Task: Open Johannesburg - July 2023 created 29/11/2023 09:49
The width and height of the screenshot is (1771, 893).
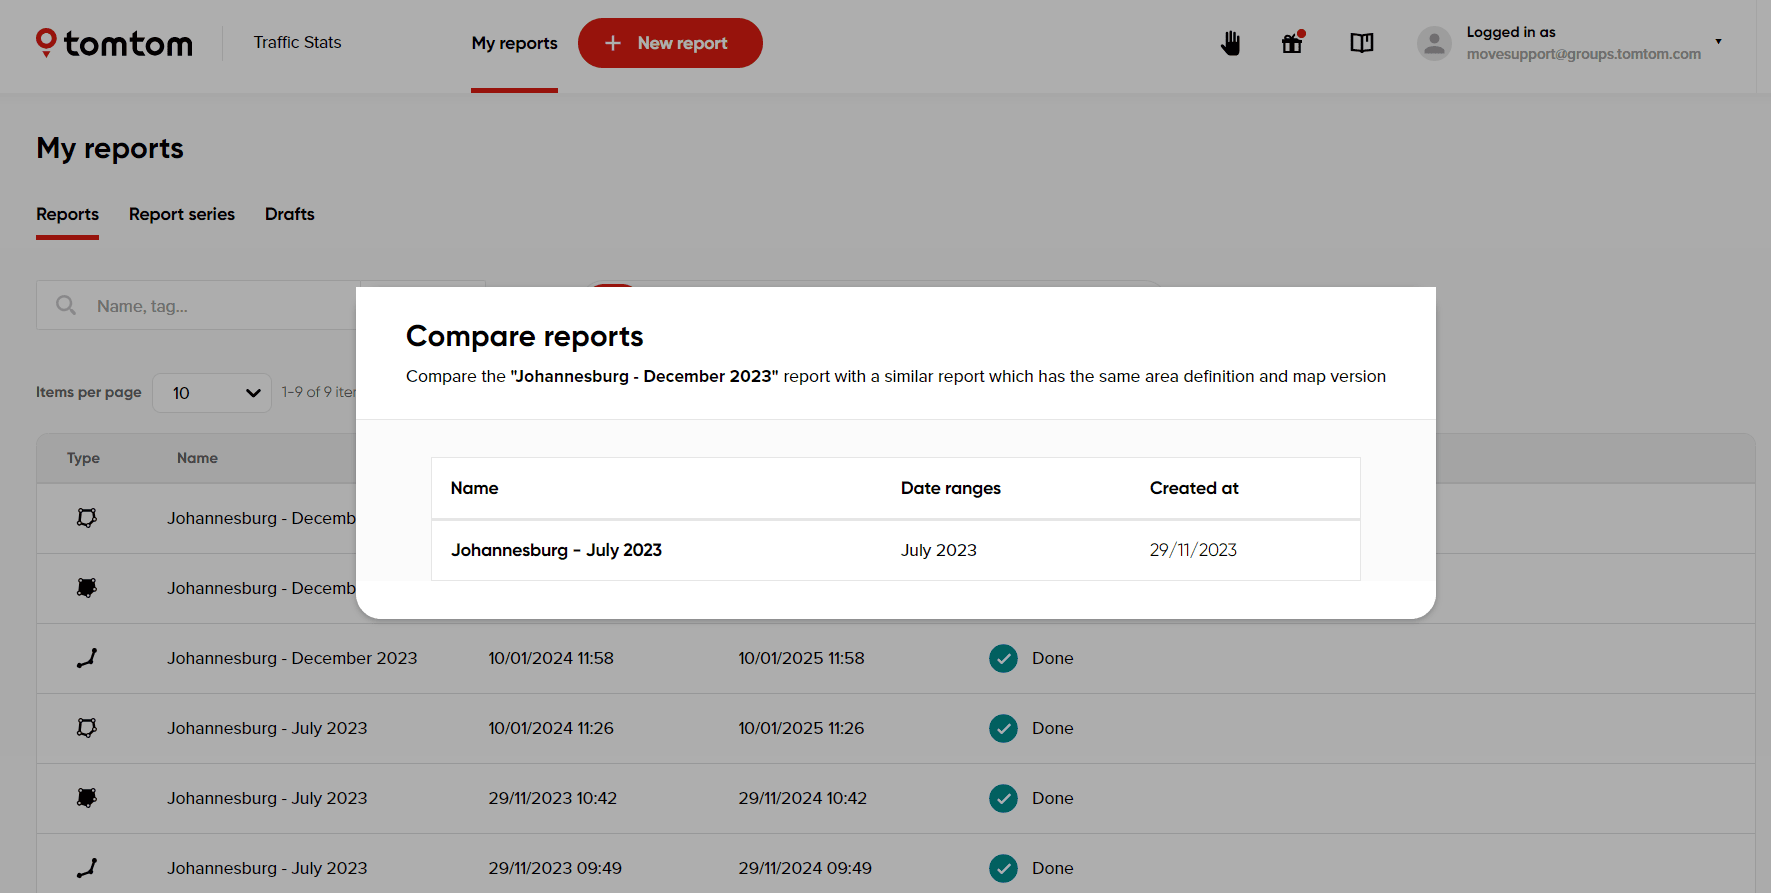Action: pyautogui.click(x=267, y=868)
